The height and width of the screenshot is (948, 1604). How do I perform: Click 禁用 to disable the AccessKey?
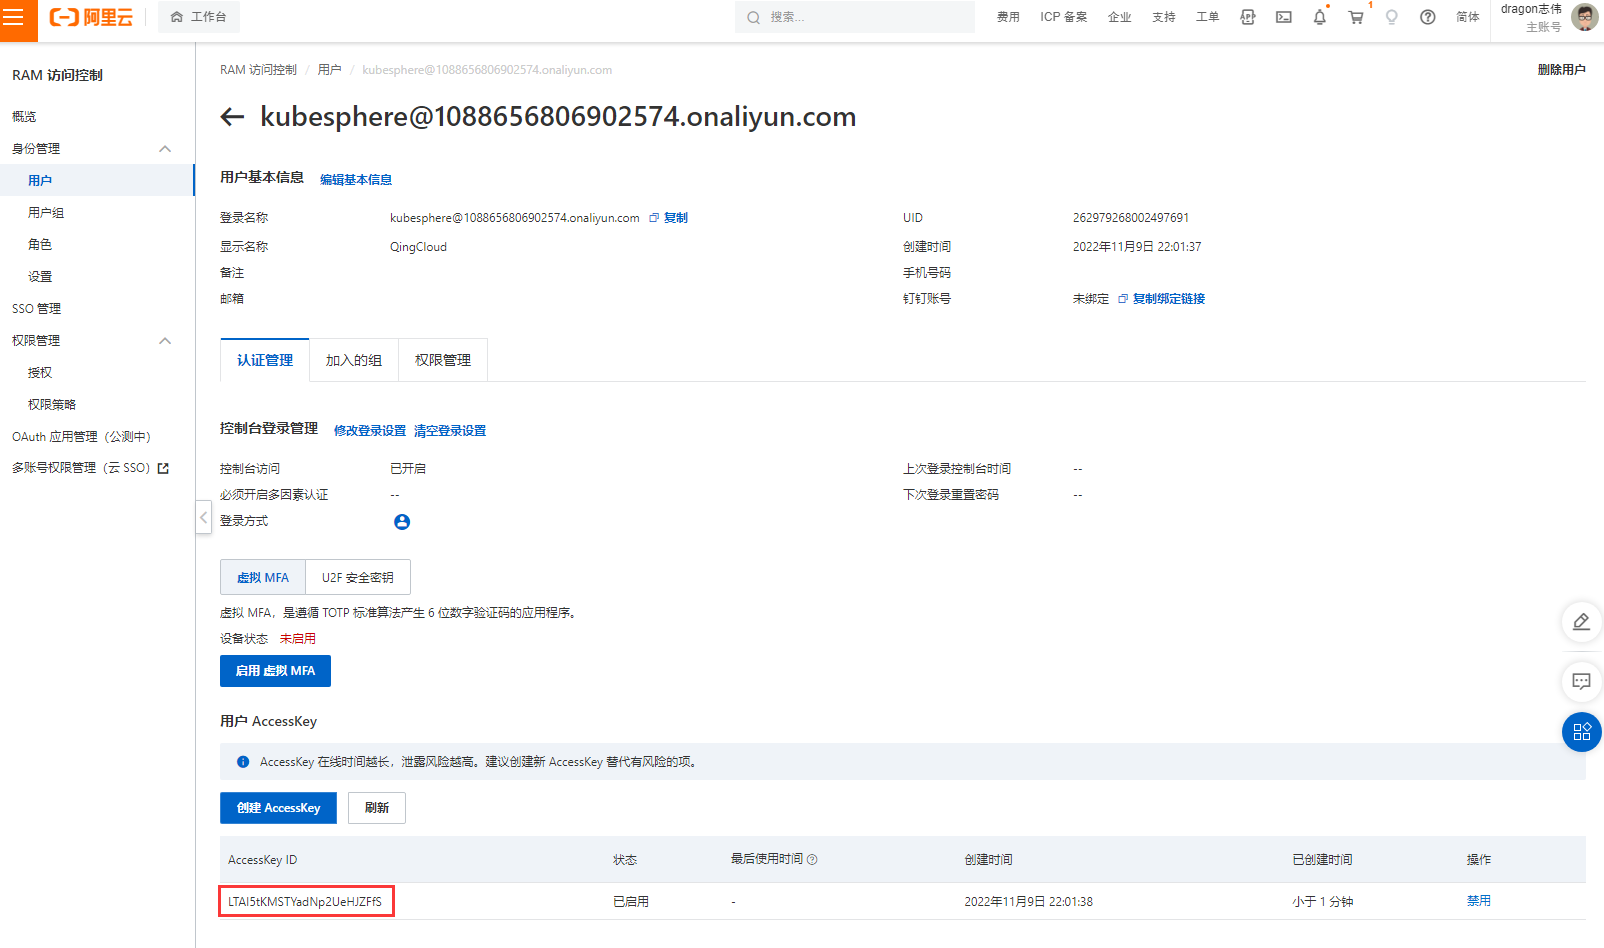coord(1479,901)
